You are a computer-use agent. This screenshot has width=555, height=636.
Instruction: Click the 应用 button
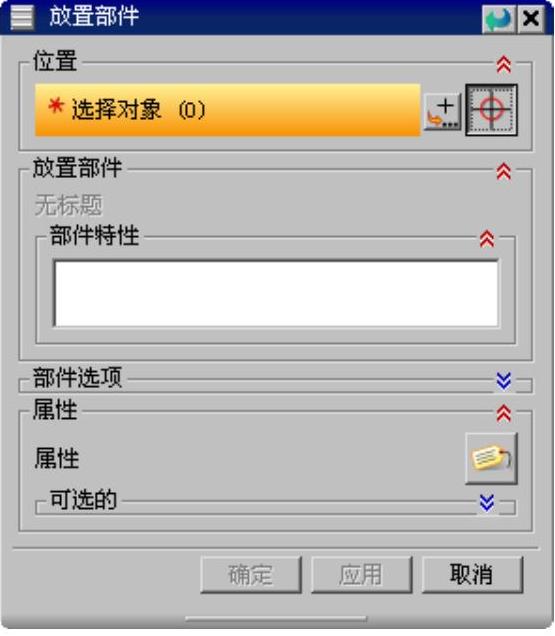(x=361, y=575)
